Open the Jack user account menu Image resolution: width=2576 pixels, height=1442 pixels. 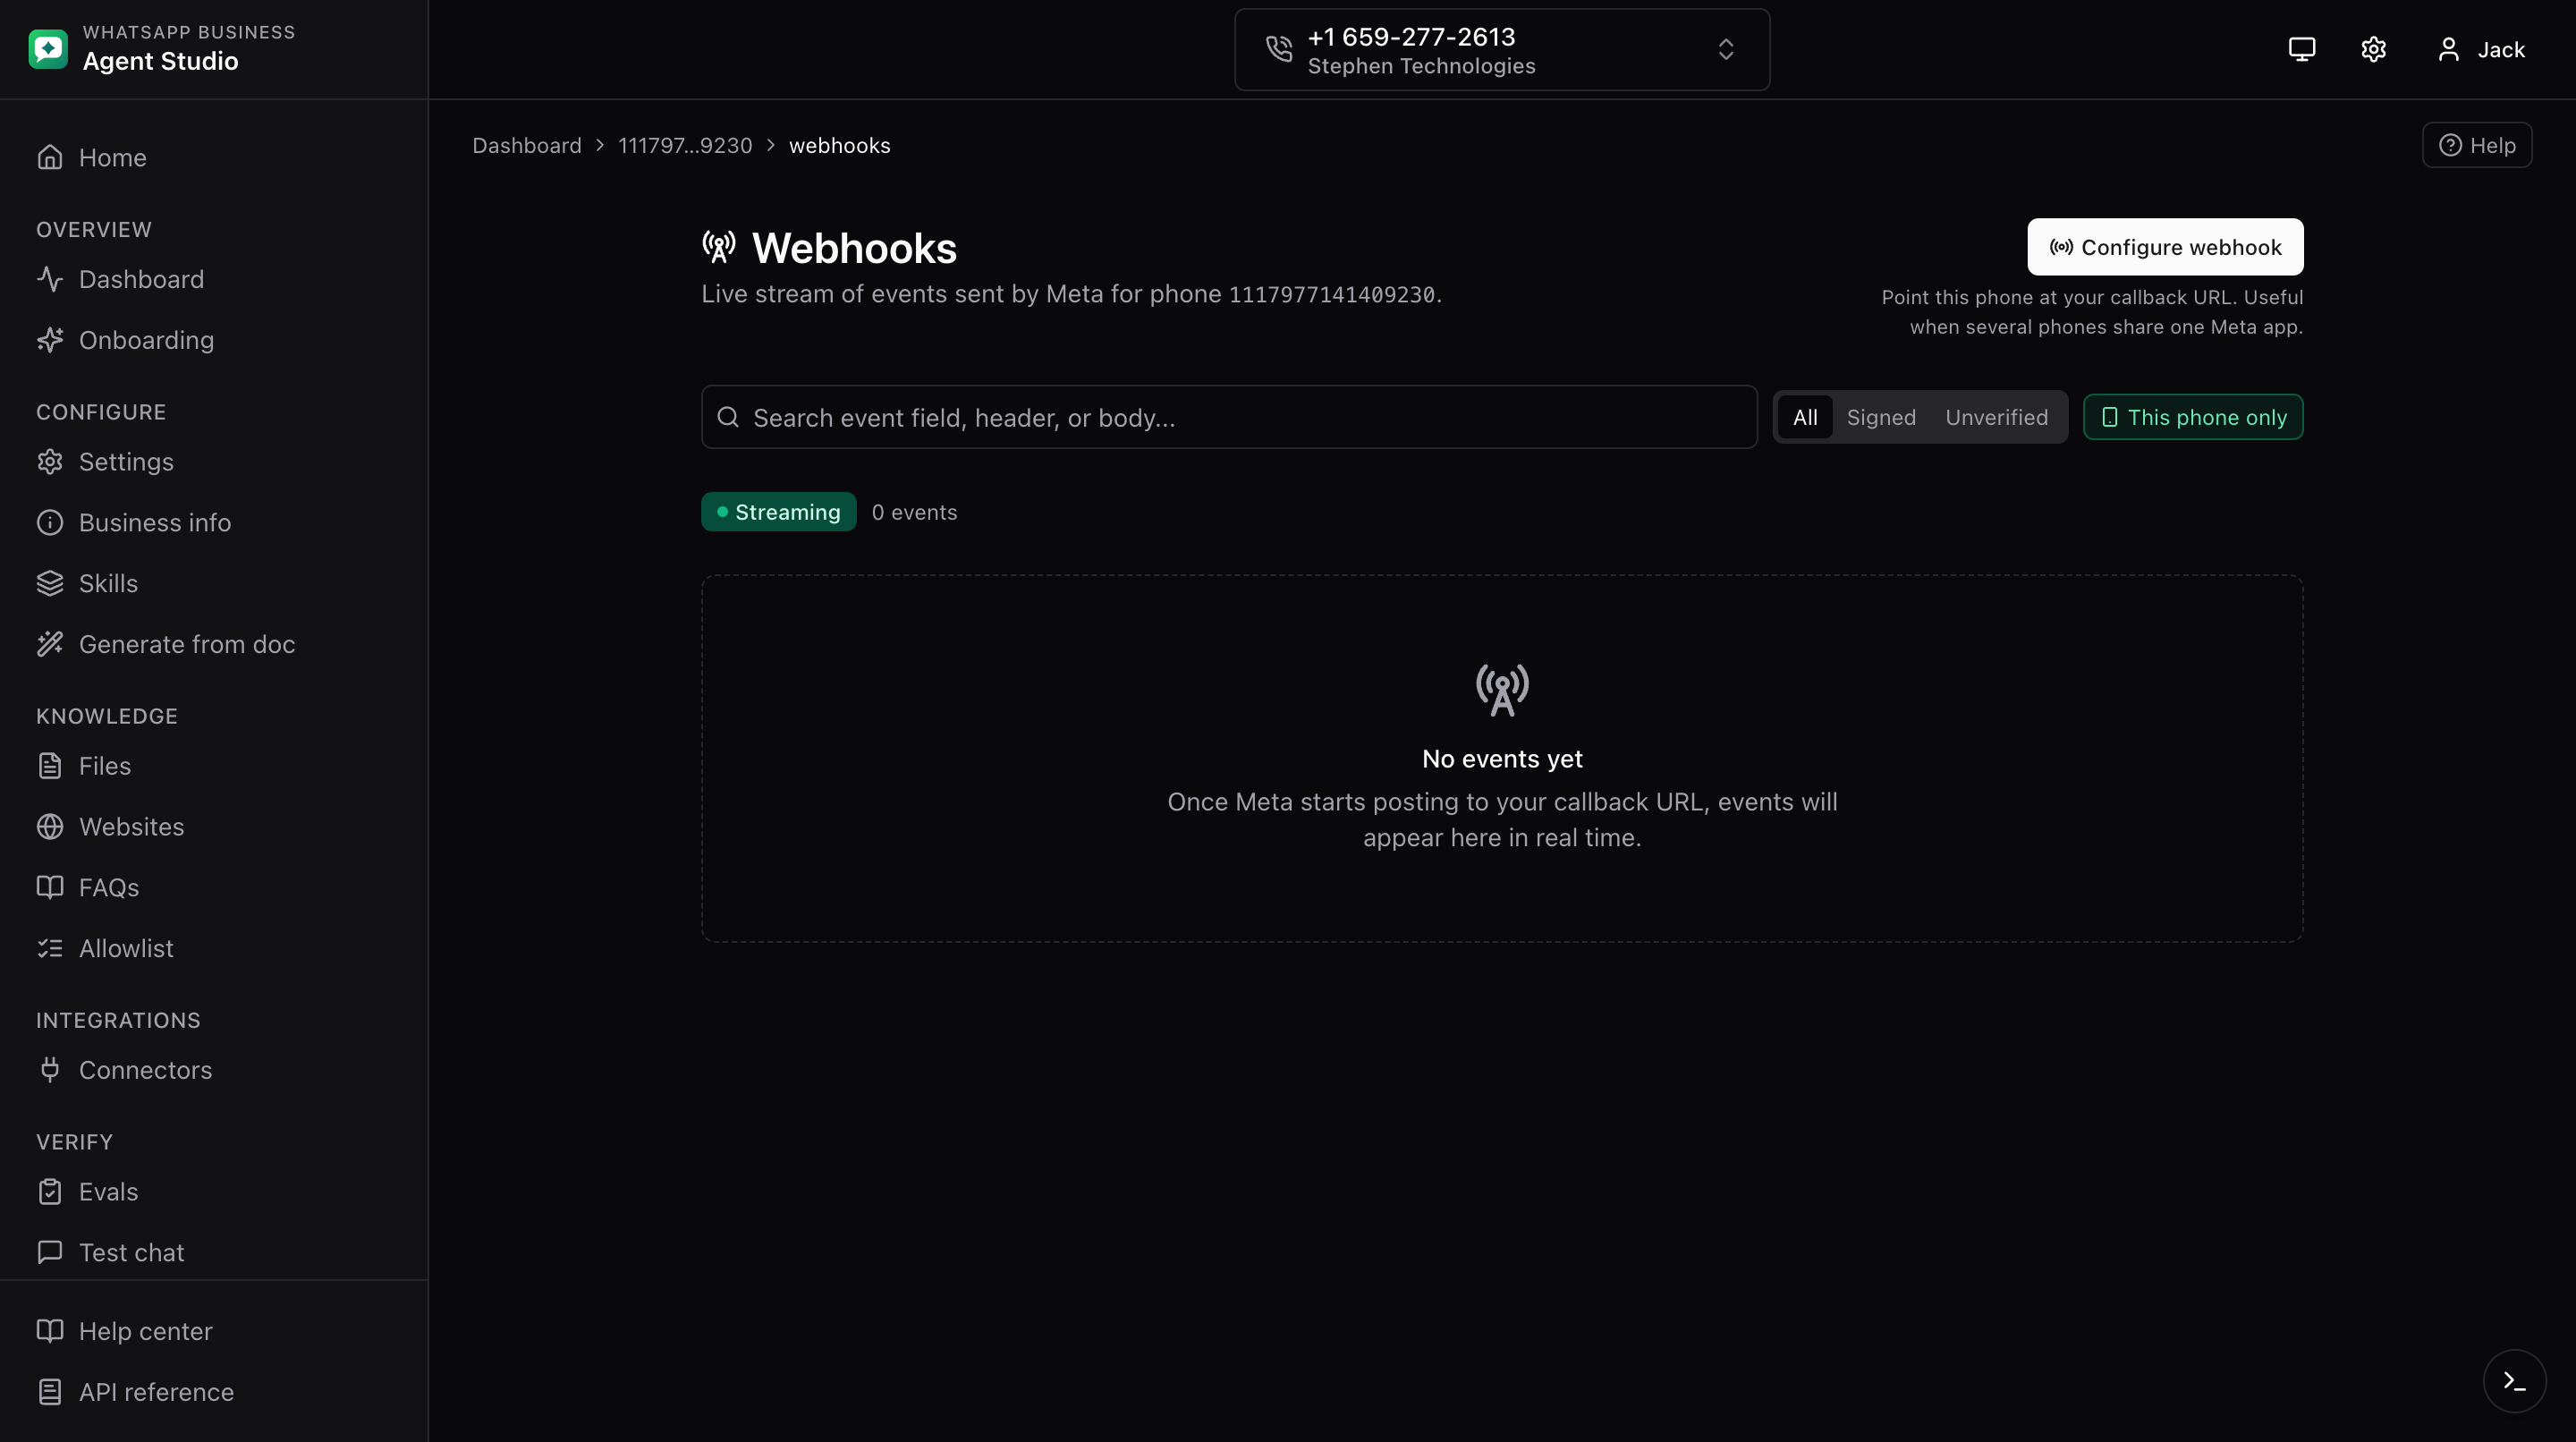click(2481, 49)
